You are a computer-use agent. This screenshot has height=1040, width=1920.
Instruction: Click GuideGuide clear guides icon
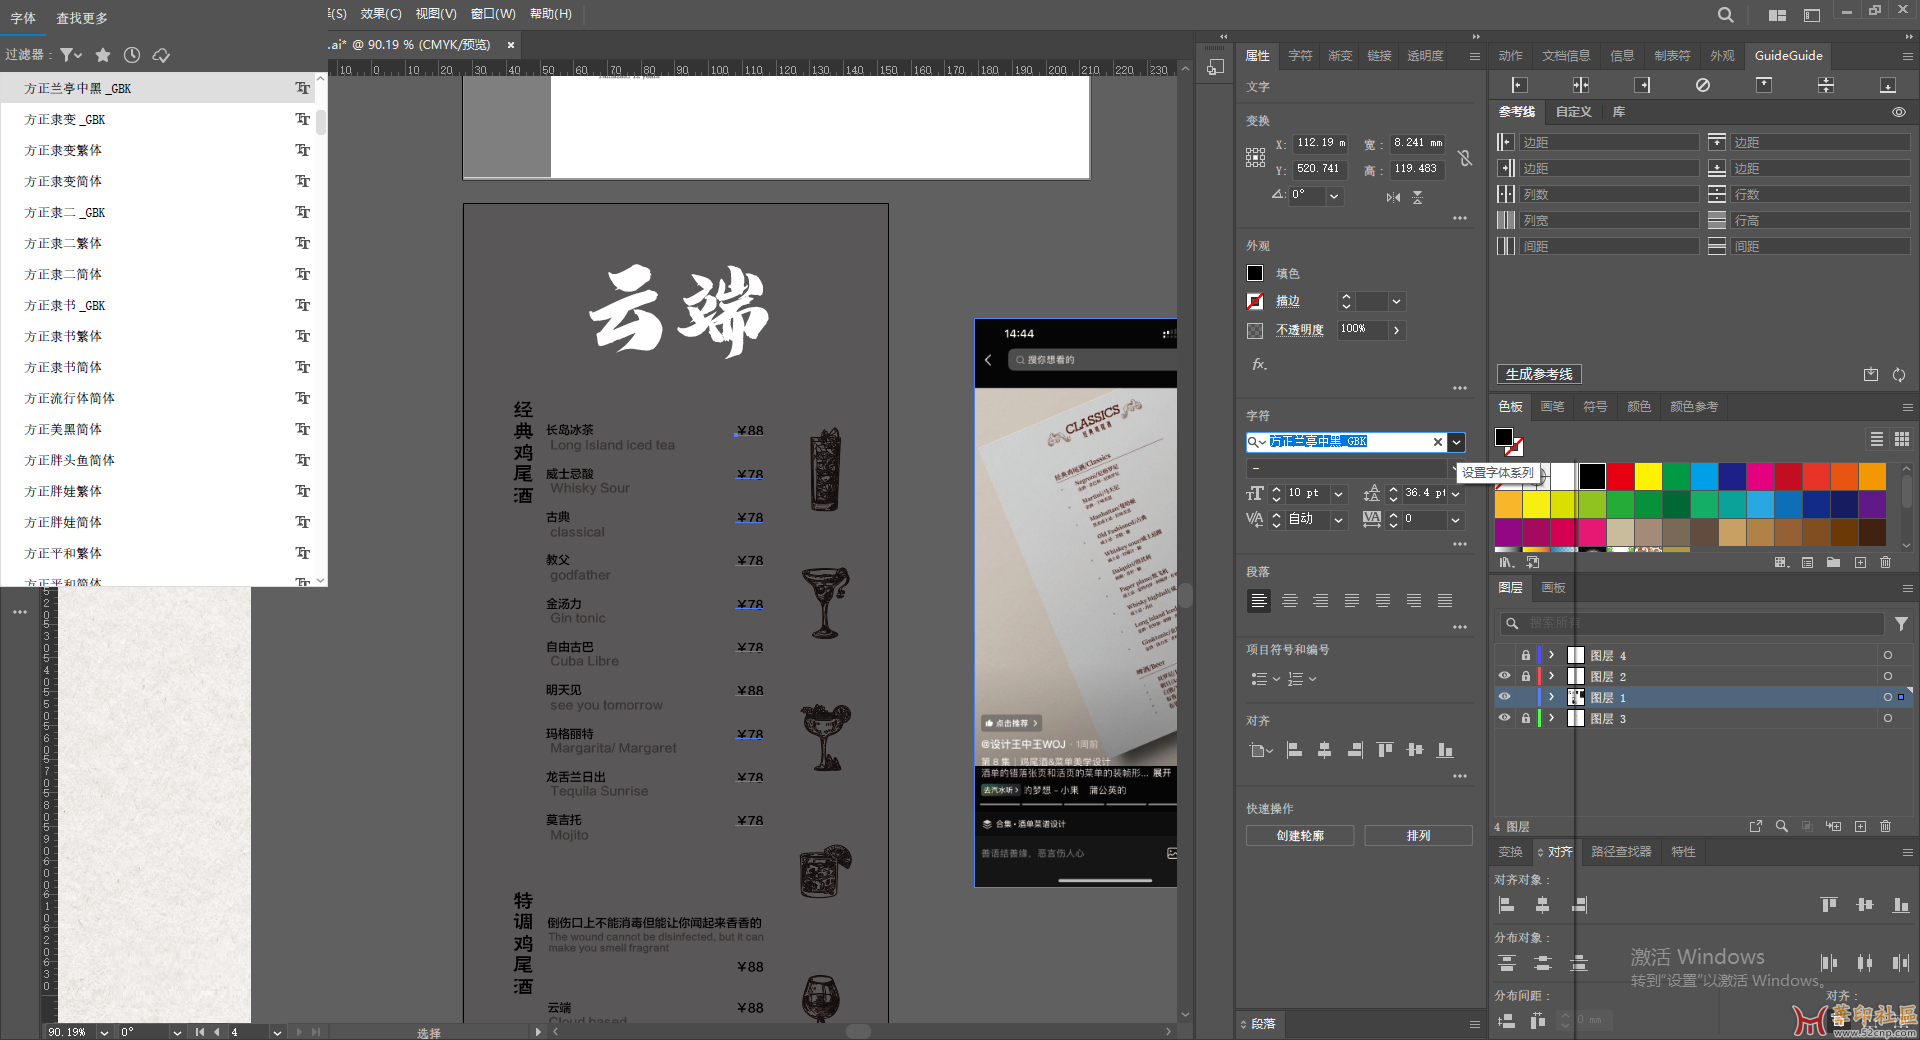(1703, 85)
